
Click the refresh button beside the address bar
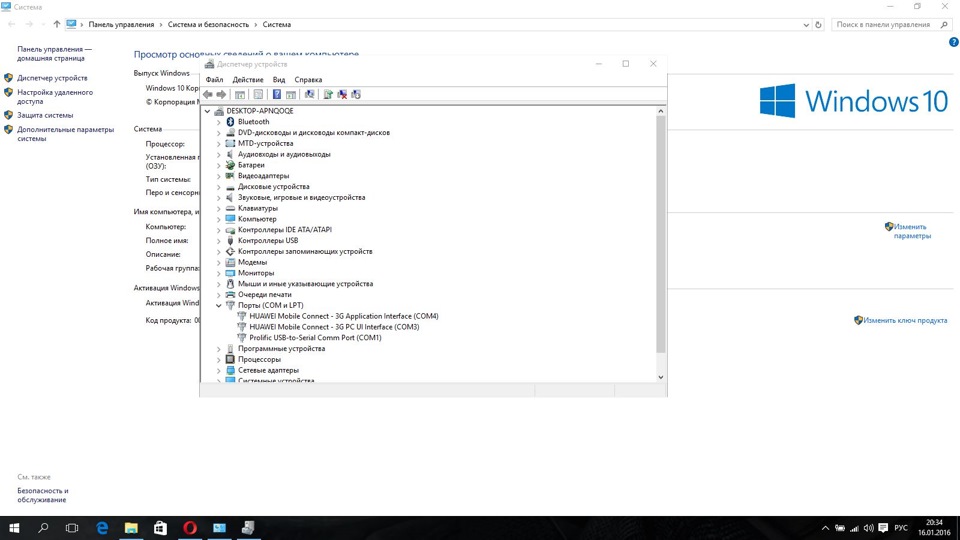tap(818, 23)
